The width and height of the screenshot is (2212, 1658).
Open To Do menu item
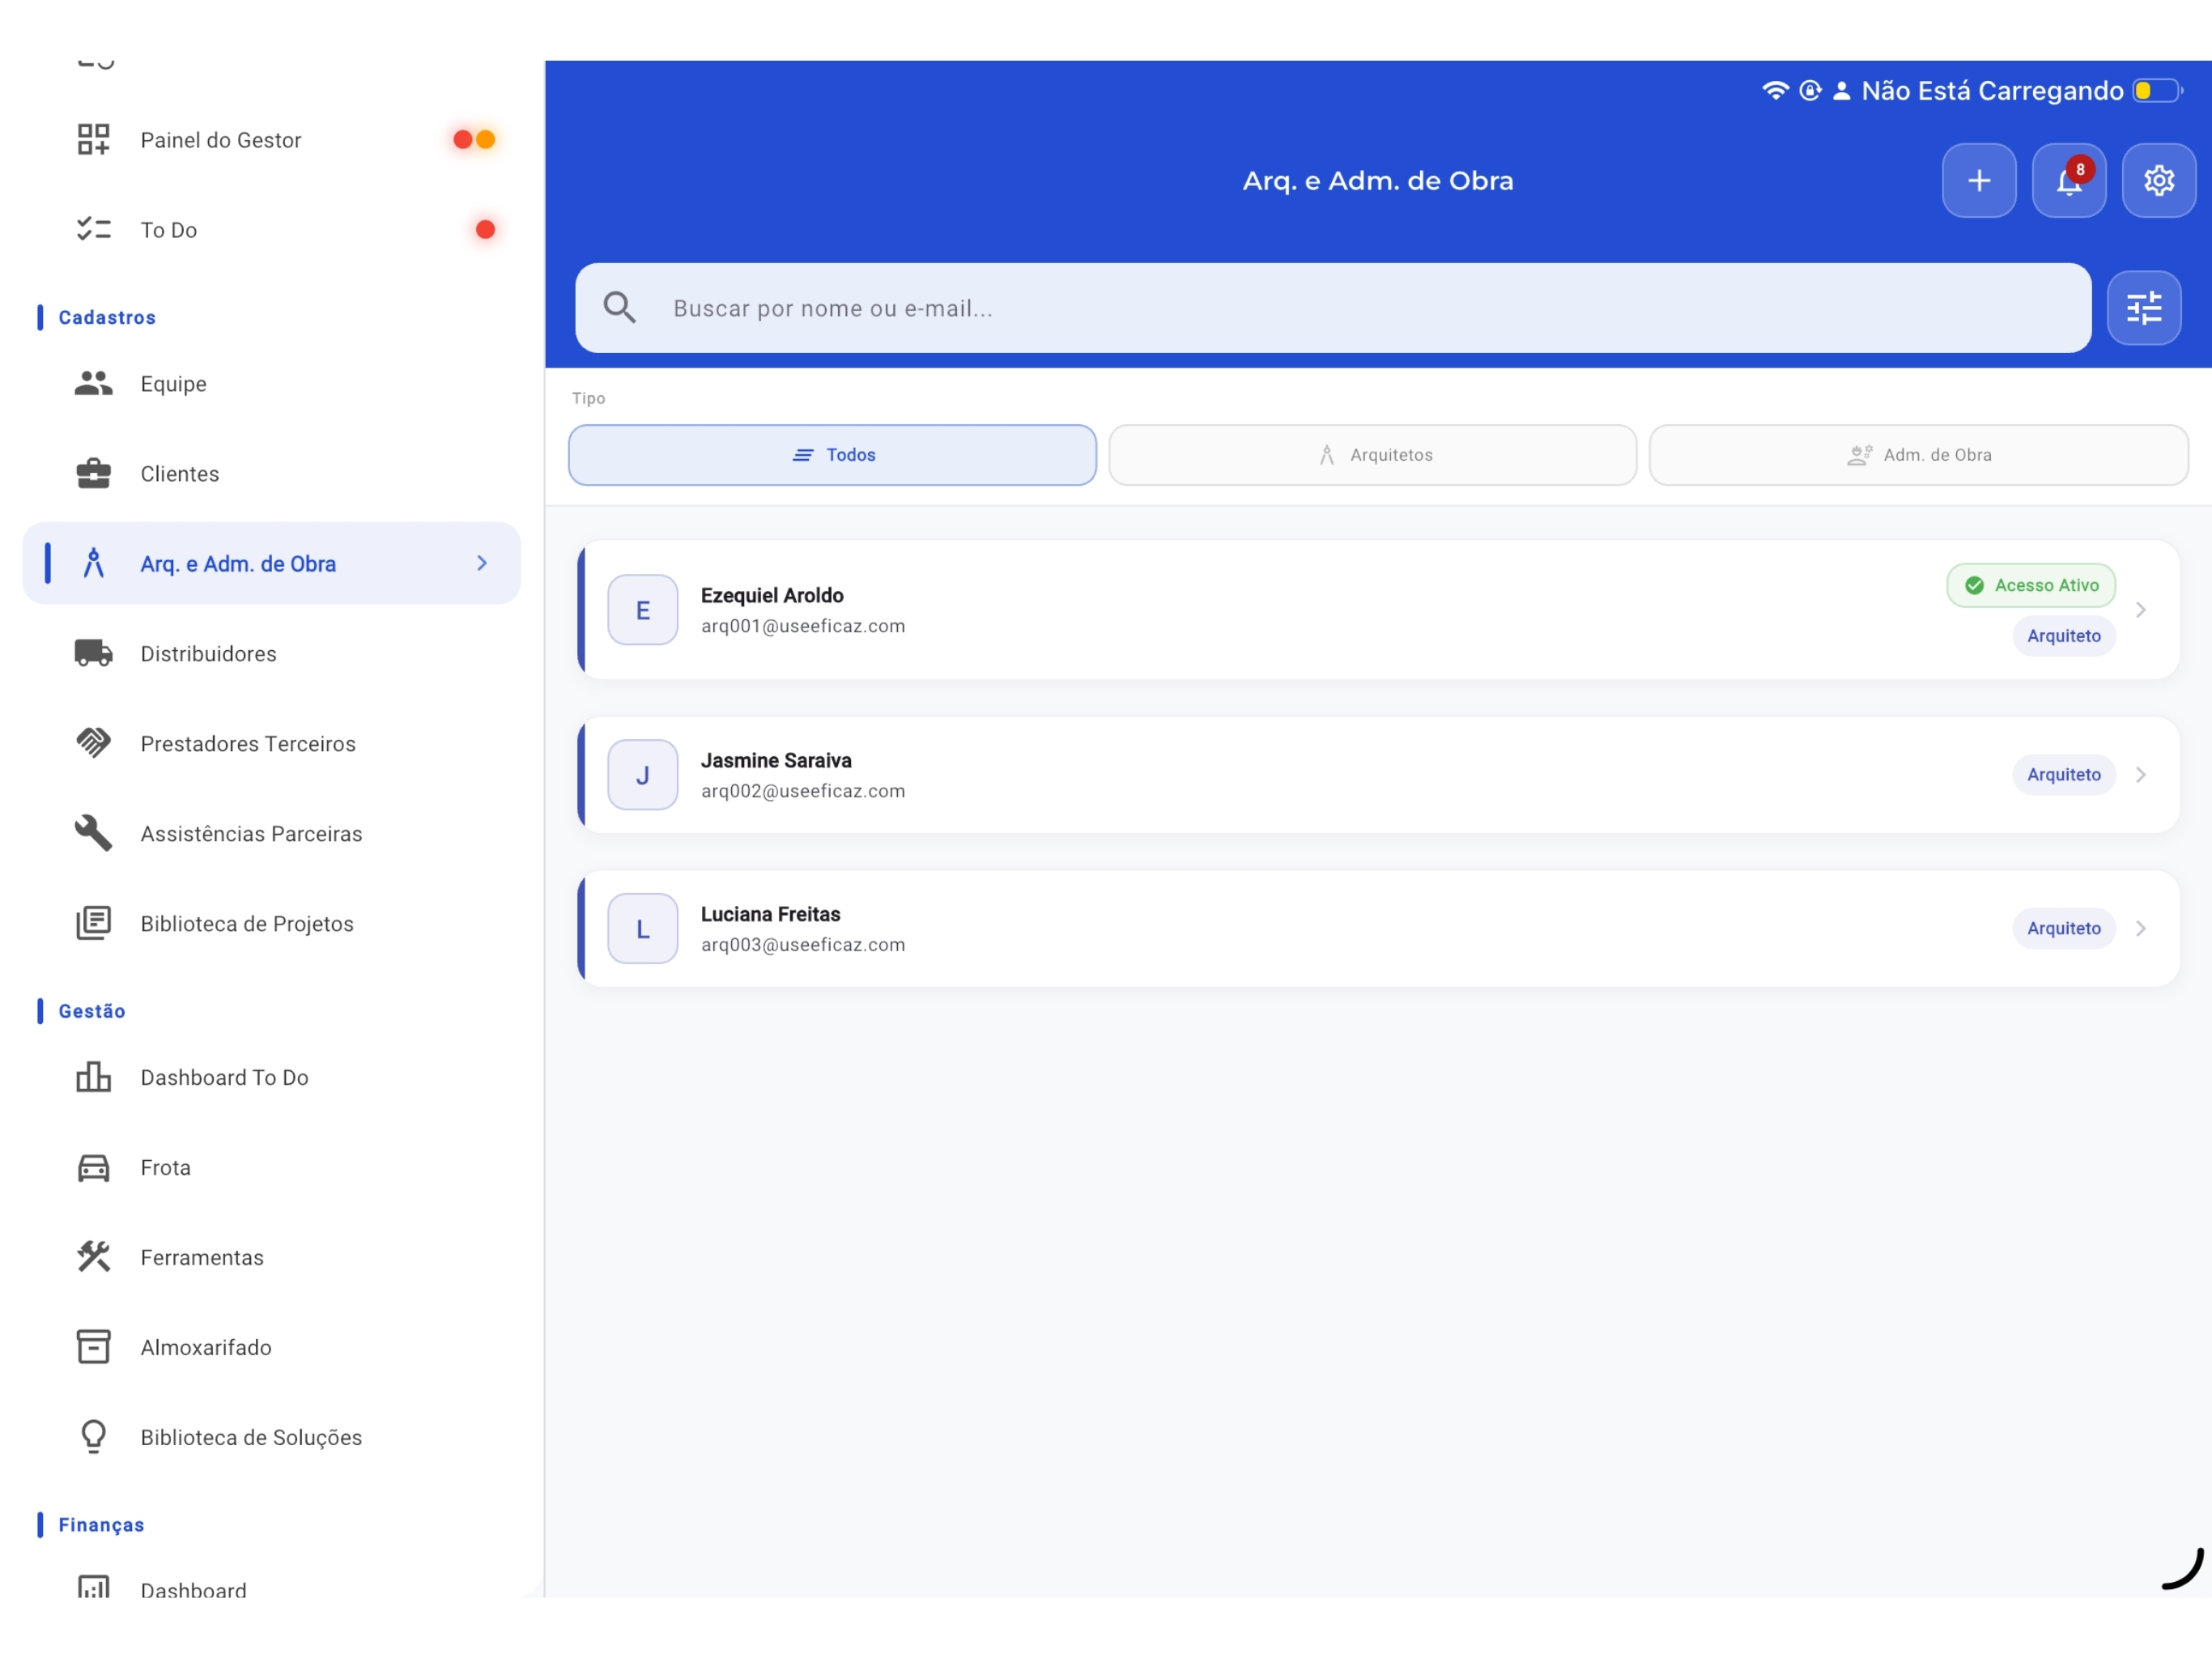click(x=272, y=230)
